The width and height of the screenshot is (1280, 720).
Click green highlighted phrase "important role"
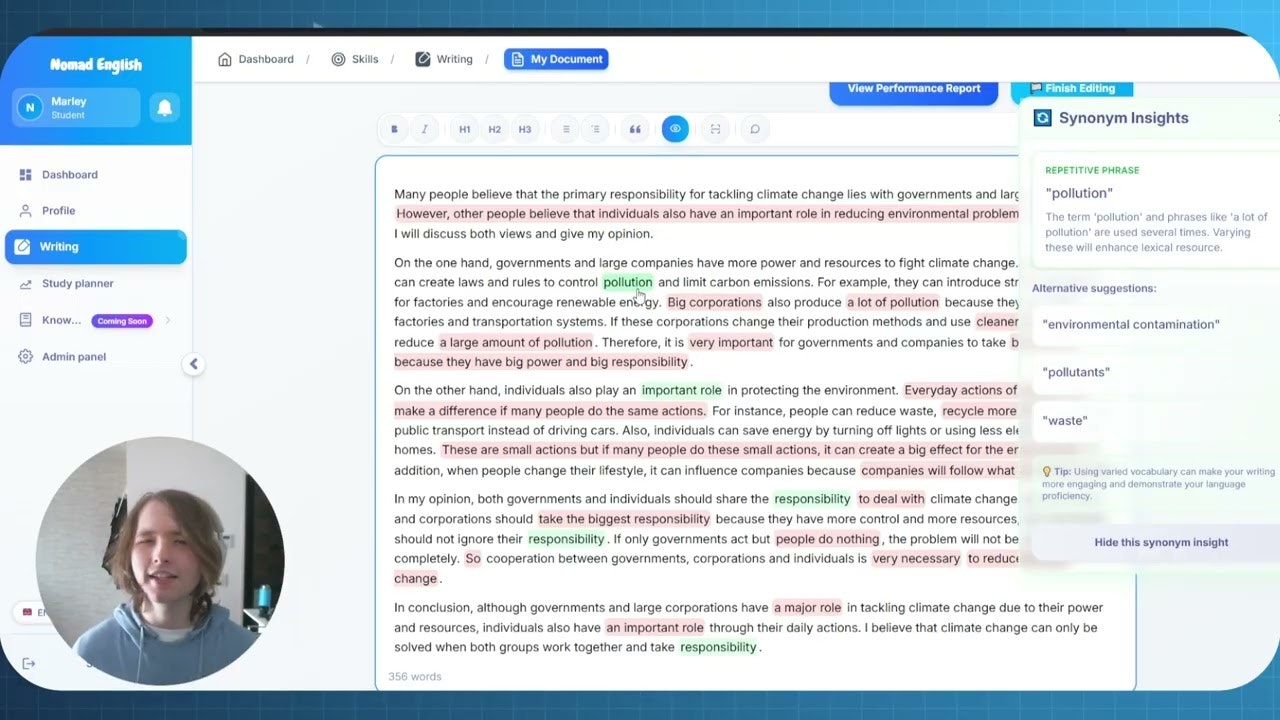681,390
